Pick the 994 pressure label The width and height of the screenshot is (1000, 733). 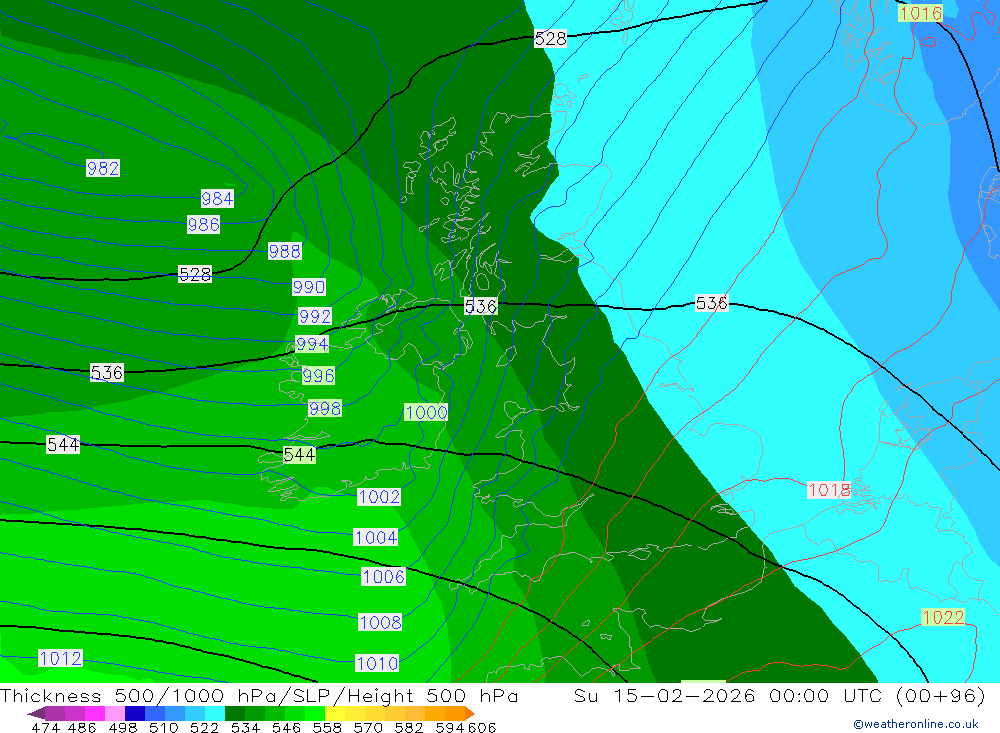pos(312,344)
